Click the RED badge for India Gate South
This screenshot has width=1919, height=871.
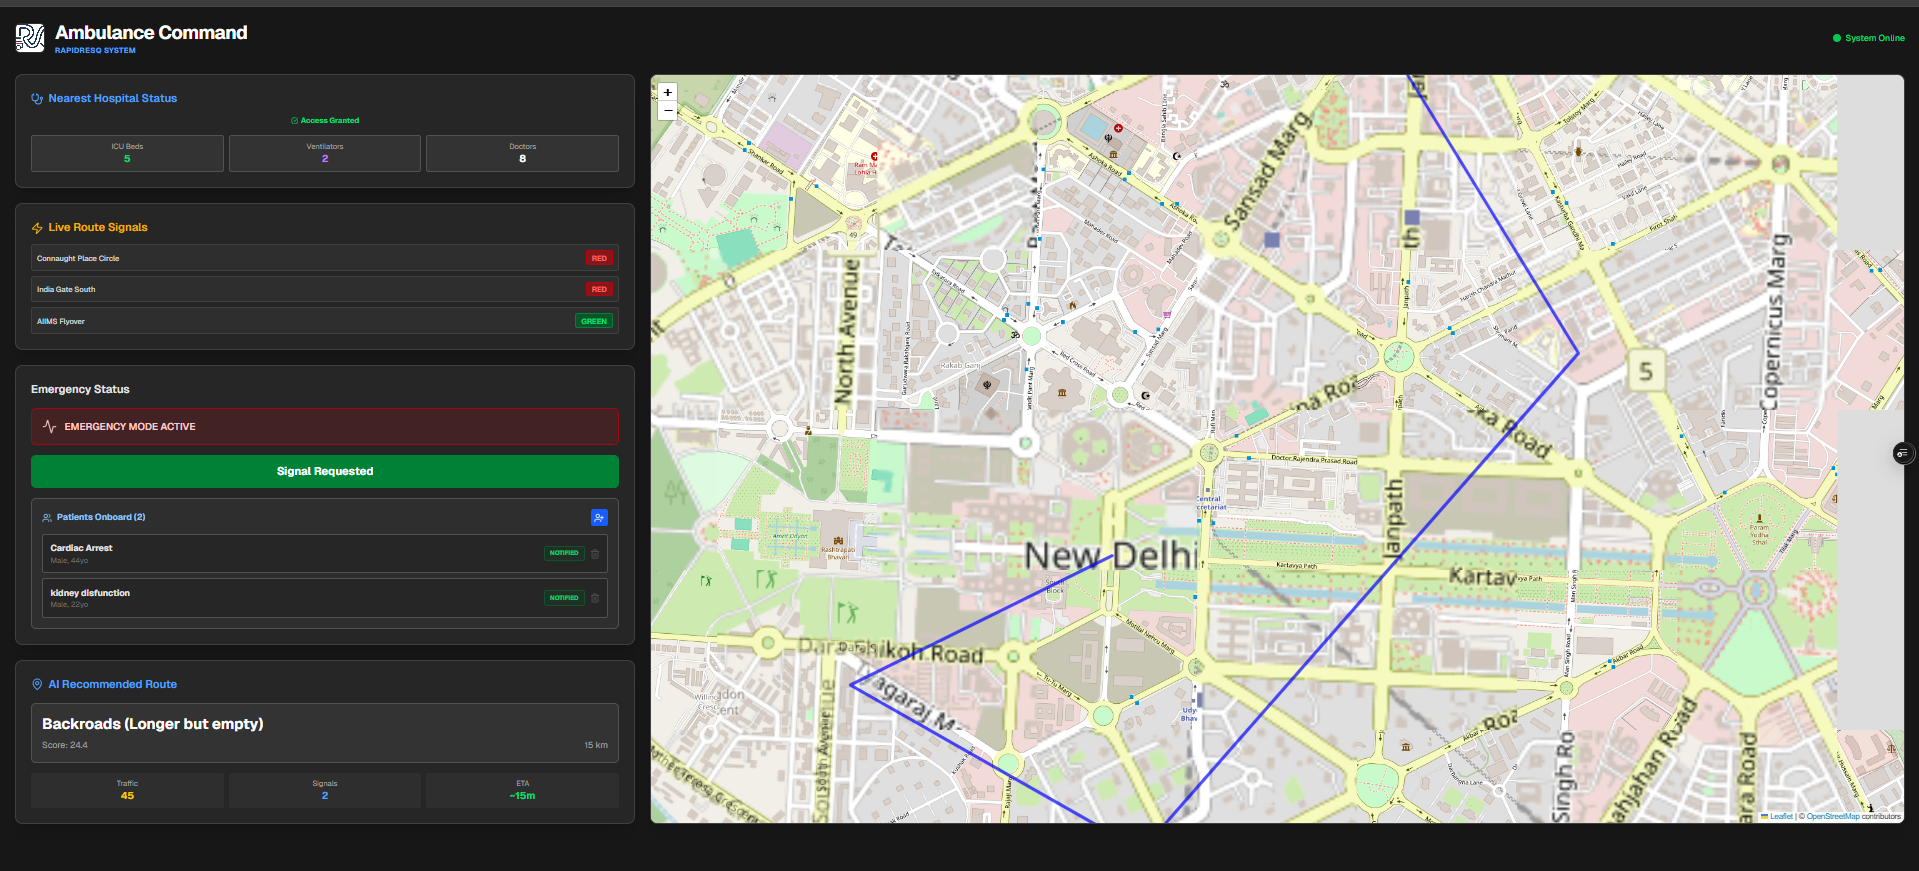click(x=599, y=289)
